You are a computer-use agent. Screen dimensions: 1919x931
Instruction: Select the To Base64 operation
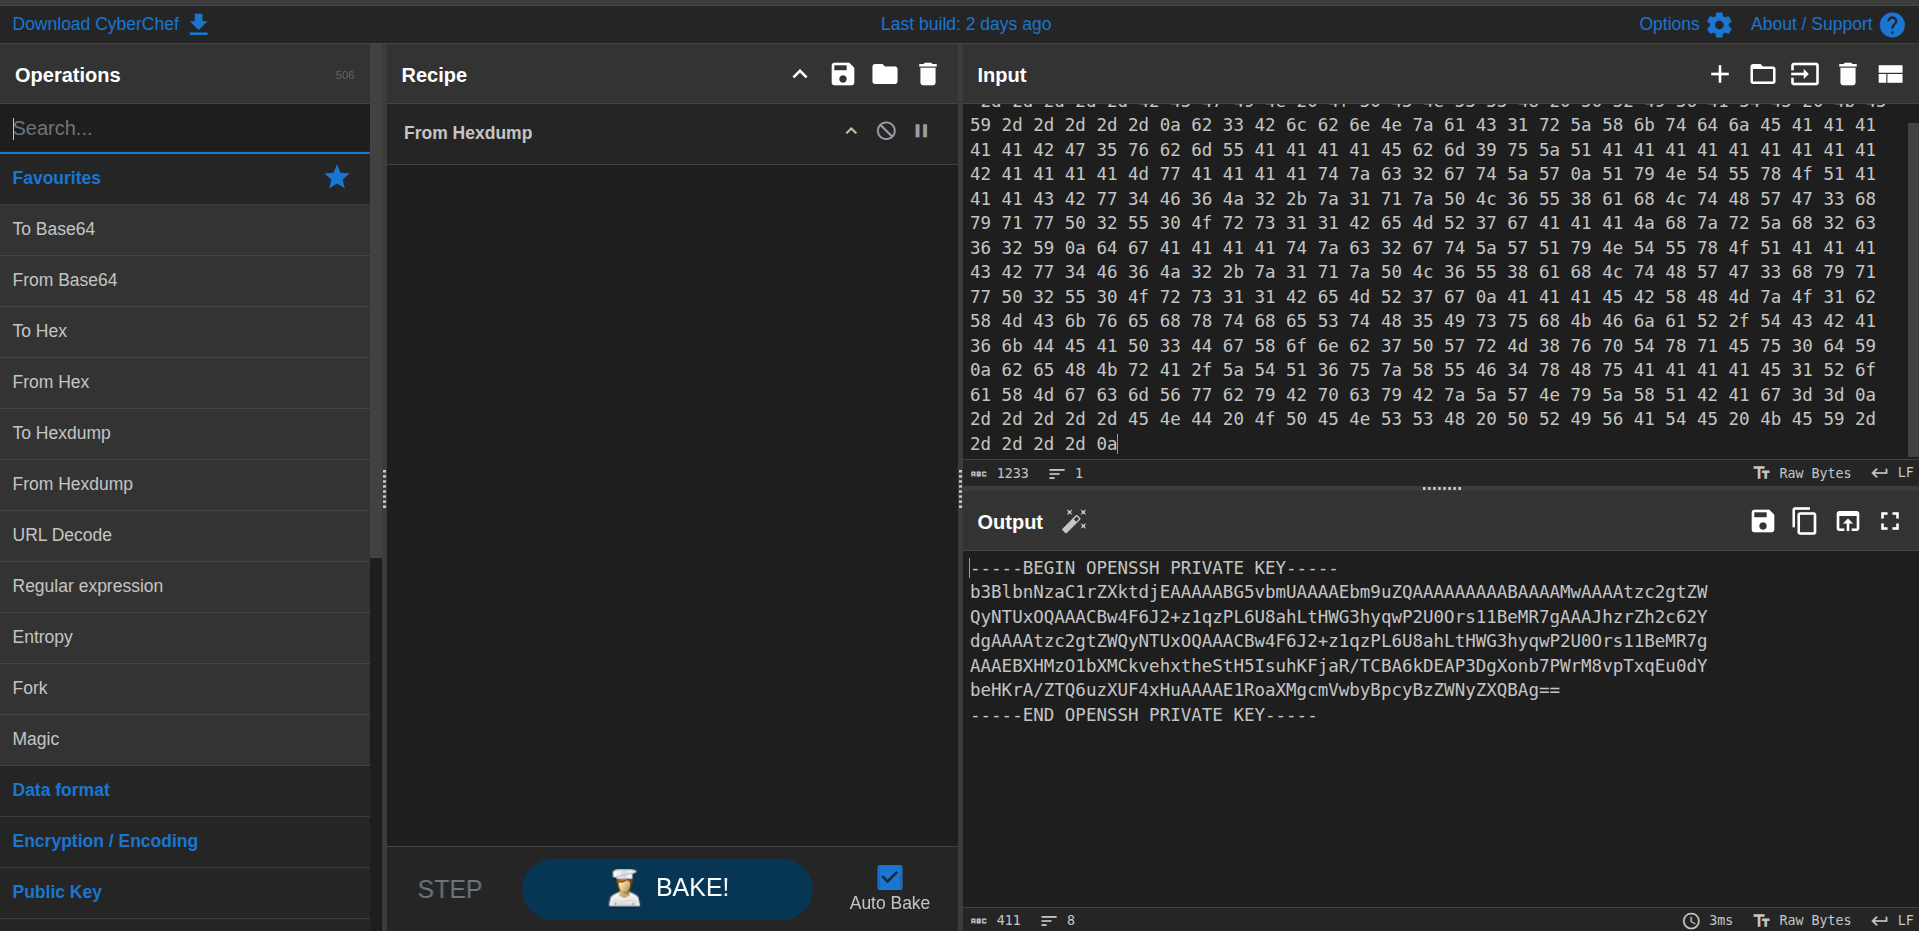tap(185, 229)
